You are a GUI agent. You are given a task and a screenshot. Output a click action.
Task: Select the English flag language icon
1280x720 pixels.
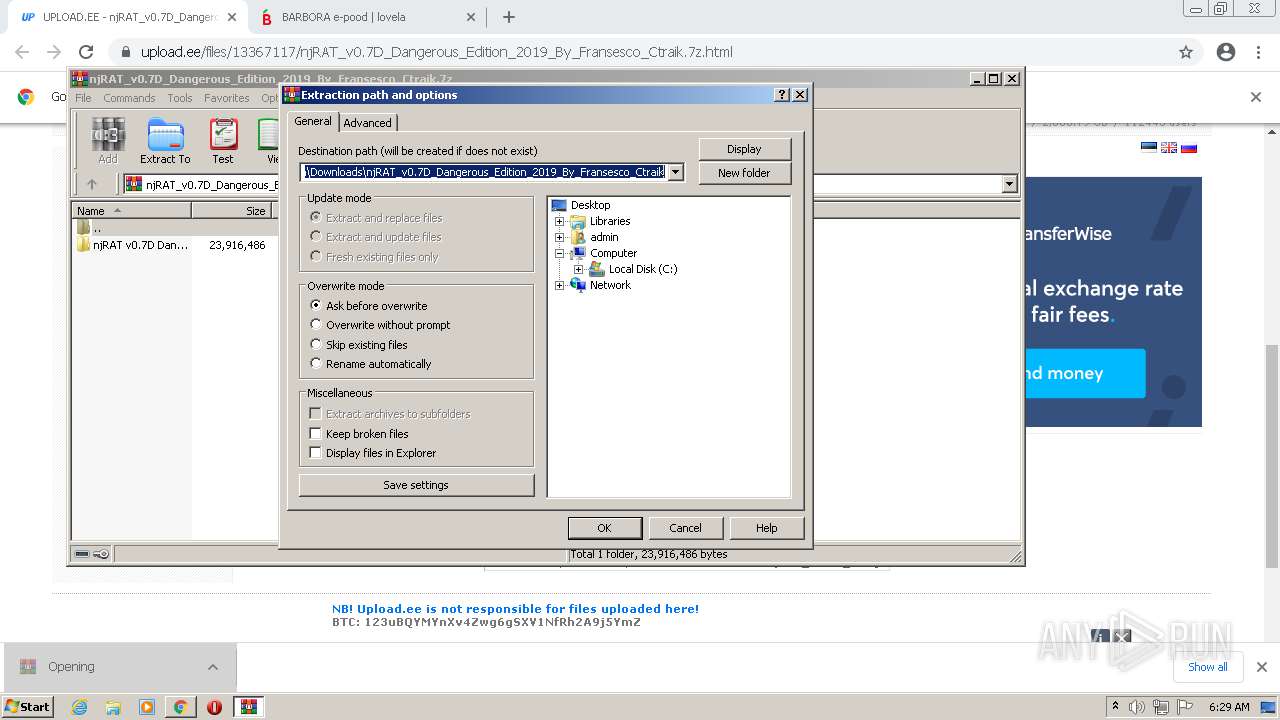tap(1169, 148)
